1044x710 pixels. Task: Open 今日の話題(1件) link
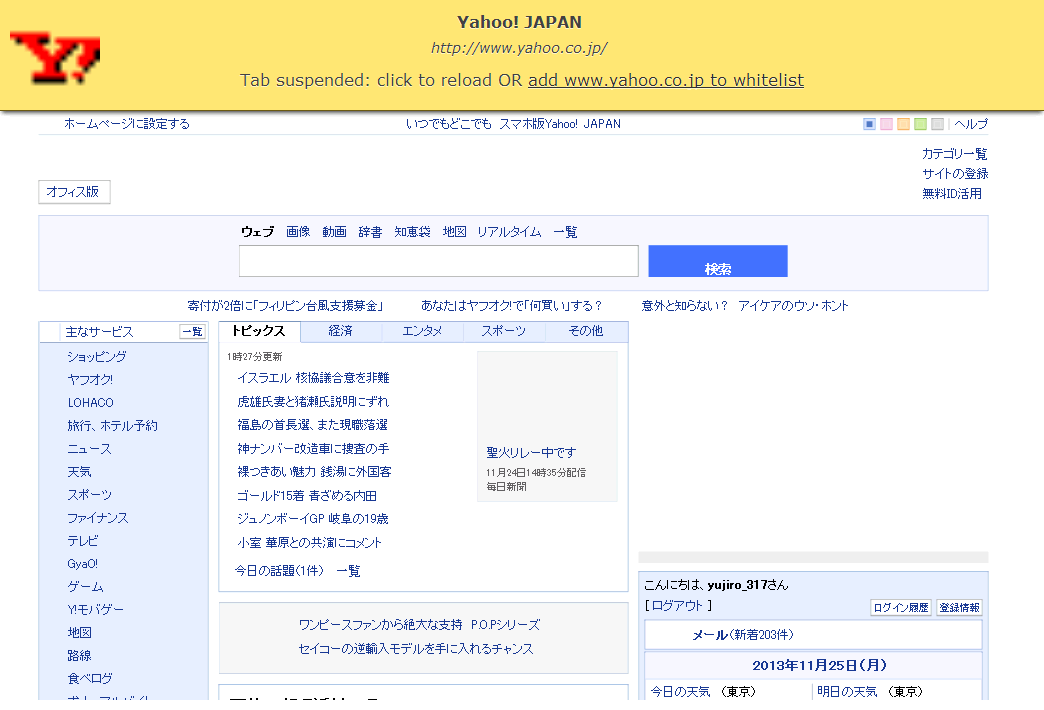pos(279,571)
